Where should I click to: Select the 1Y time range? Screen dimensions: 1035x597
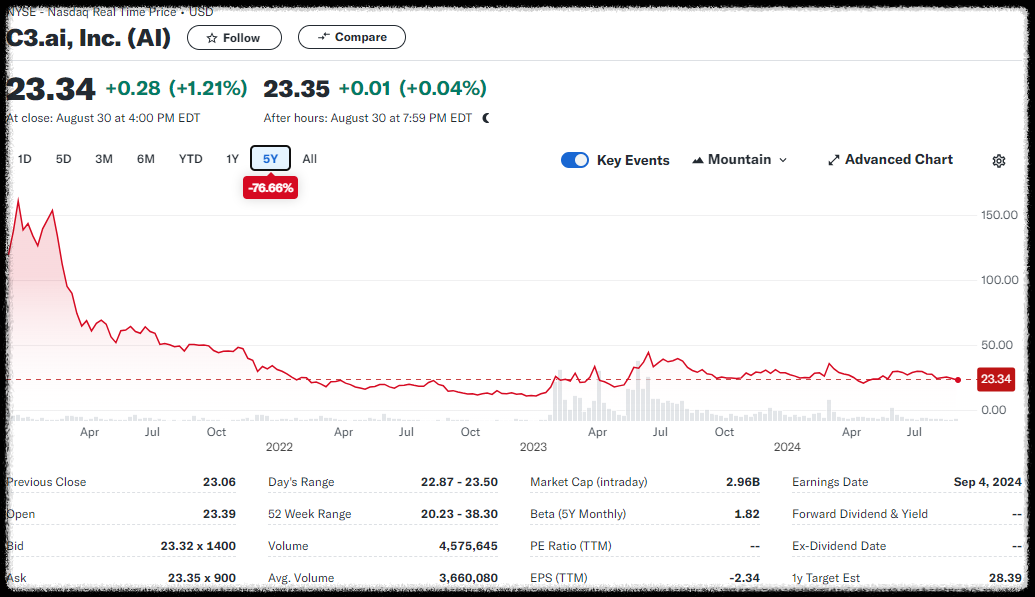pos(232,159)
